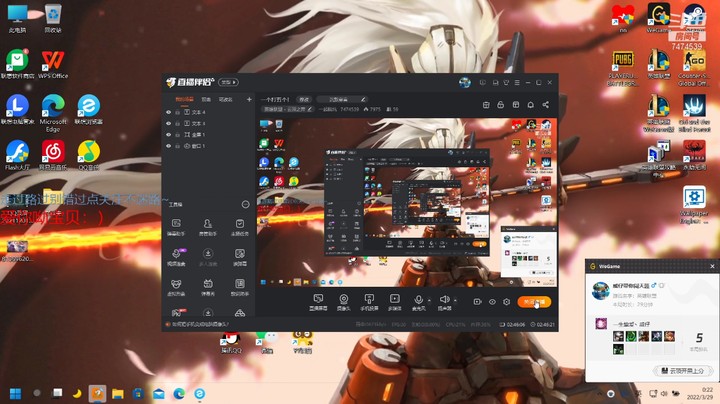The width and height of the screenshot is (720, 404).
Task: Add a camera source via 摄像头 icon
Action: (343, 299)
